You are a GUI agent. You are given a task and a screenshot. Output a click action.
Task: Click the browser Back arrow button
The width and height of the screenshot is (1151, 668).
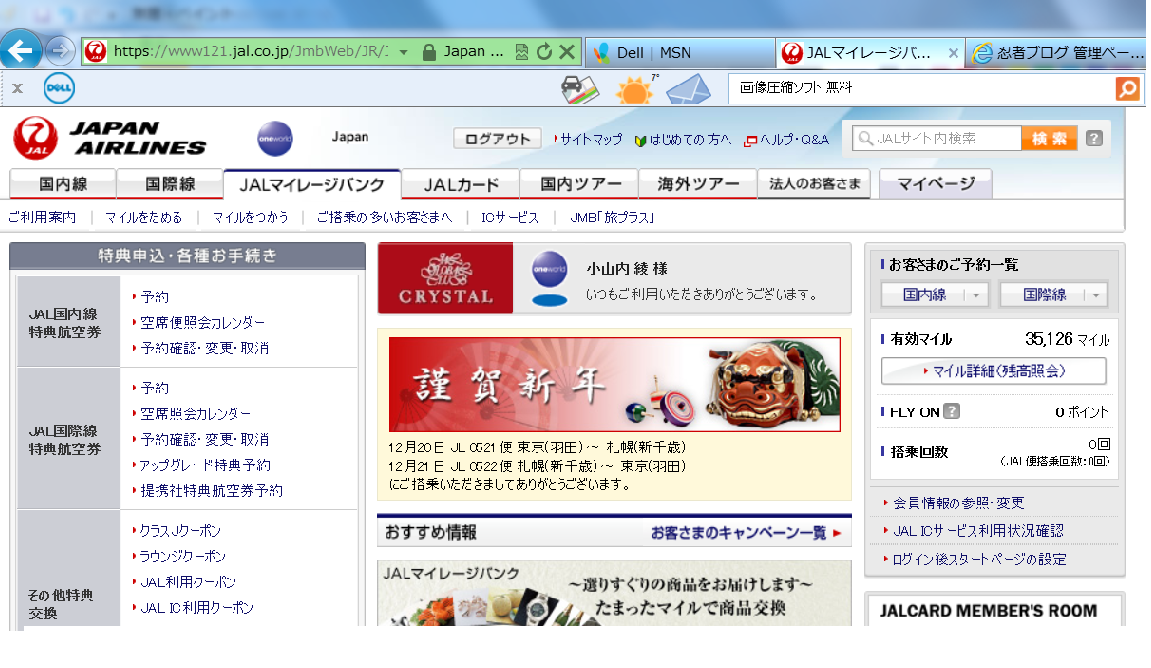pyautogui.click(x=21, y=51)
